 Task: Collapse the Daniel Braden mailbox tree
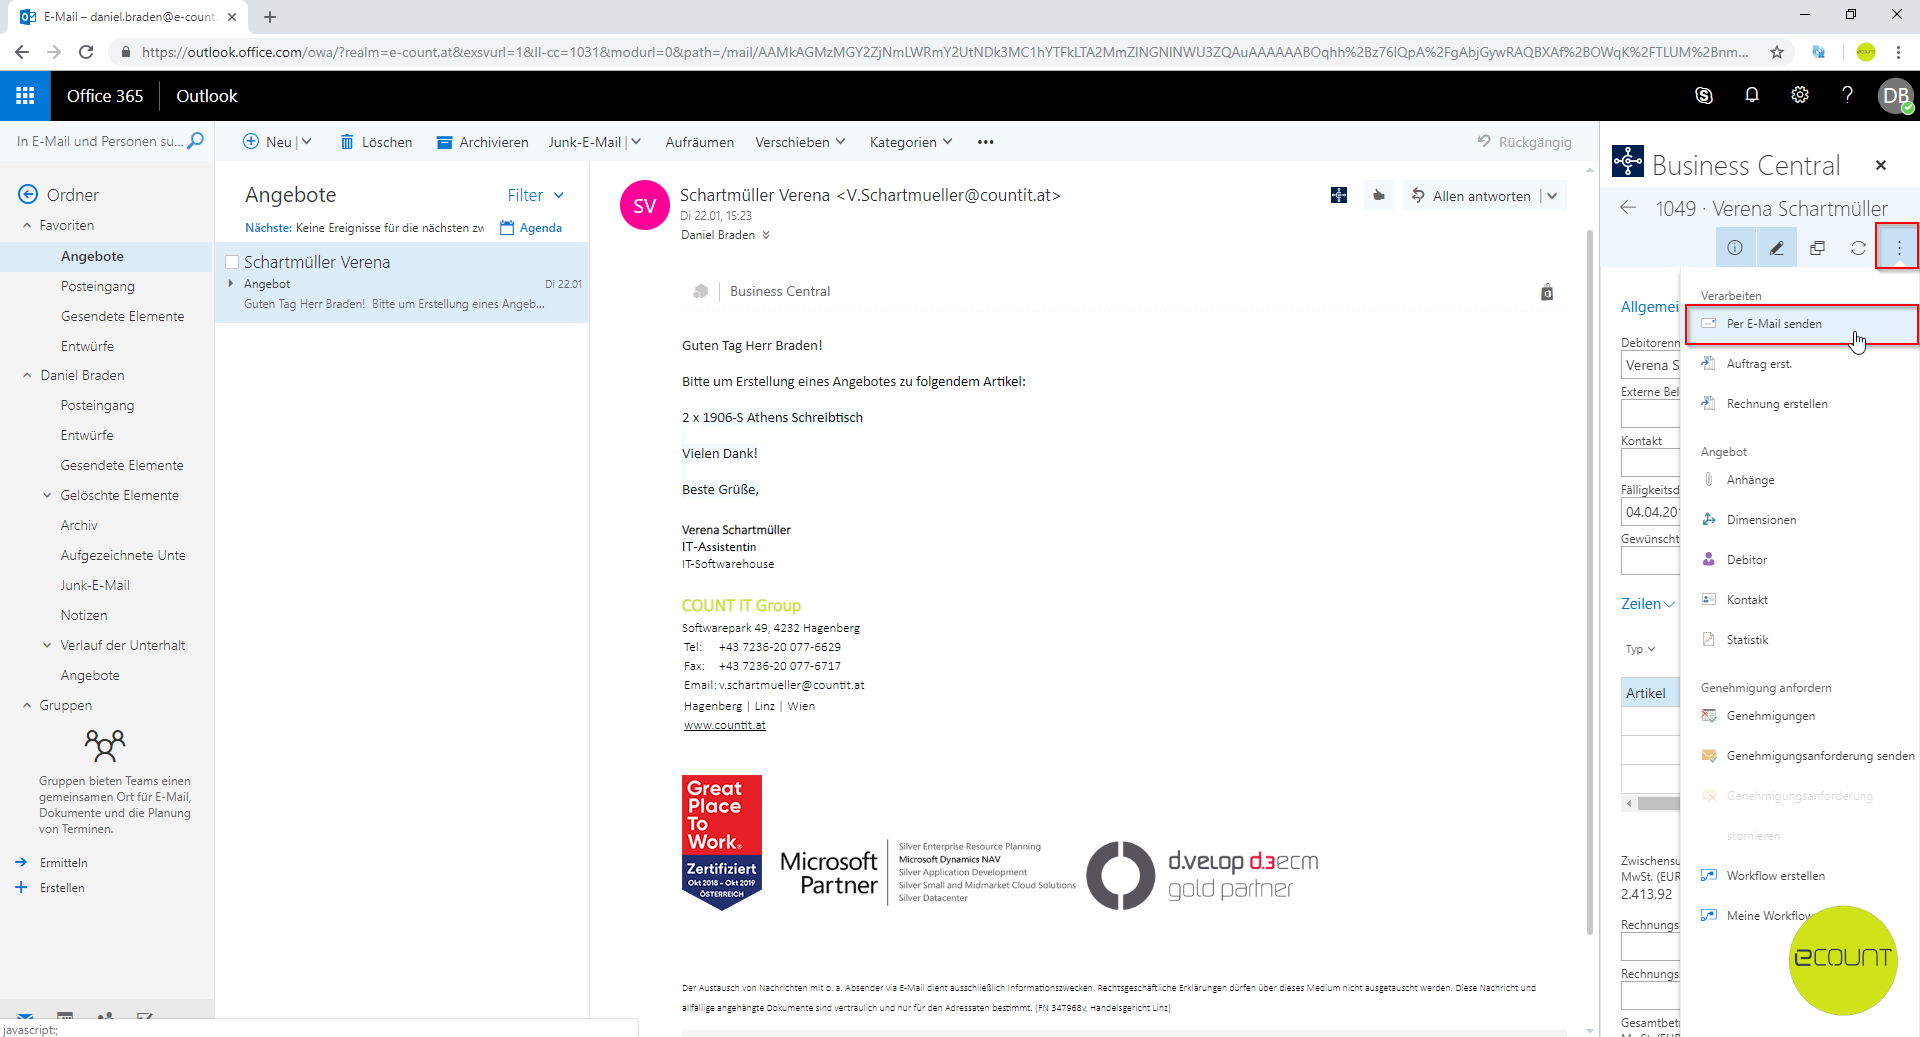(27, 376)
